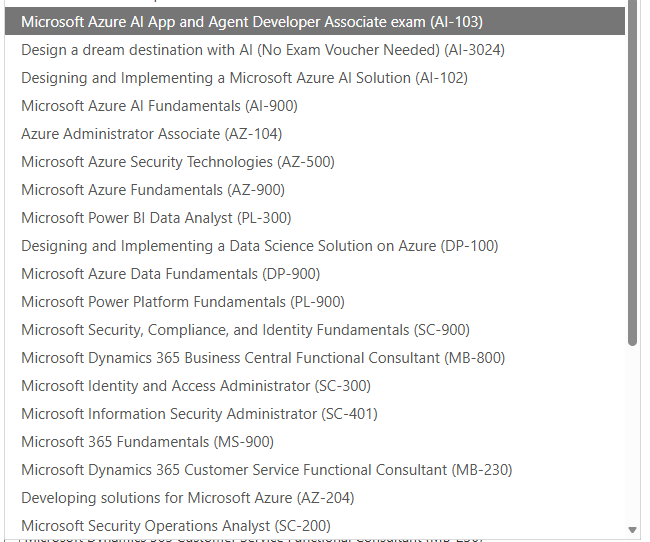Select Microsoft Azure Fundamentals (AZ-900)
The height and width of the screenshot is (542, 650).
coord(315,190)
